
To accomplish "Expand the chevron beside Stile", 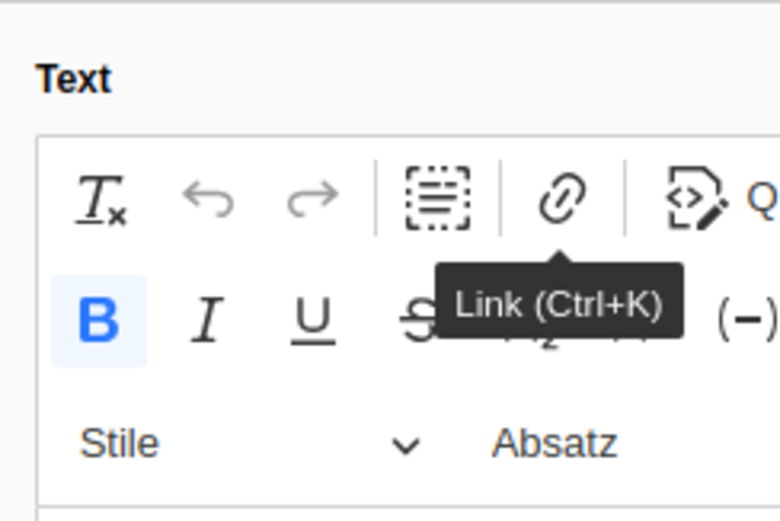I will point(406,445).
